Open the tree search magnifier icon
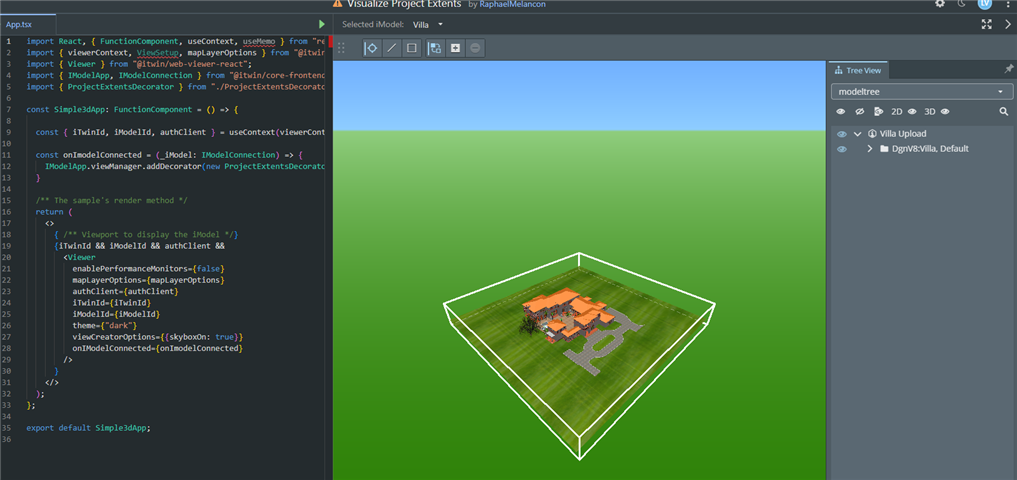1017x480 pixels. tap(1003, 112)
